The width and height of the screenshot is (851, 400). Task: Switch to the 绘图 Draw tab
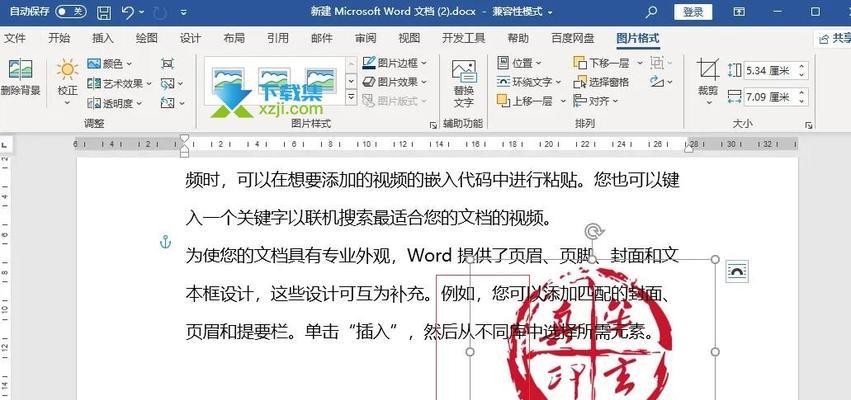click(147, 38)
